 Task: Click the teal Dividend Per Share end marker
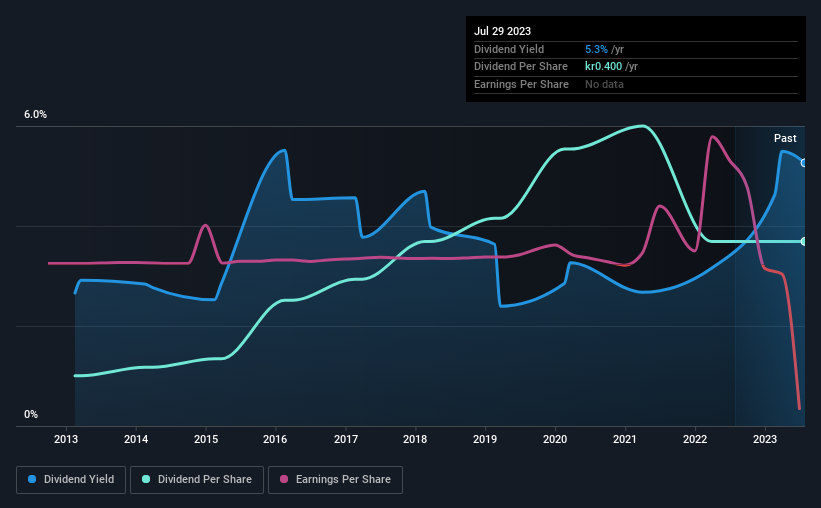pos(804,241)
